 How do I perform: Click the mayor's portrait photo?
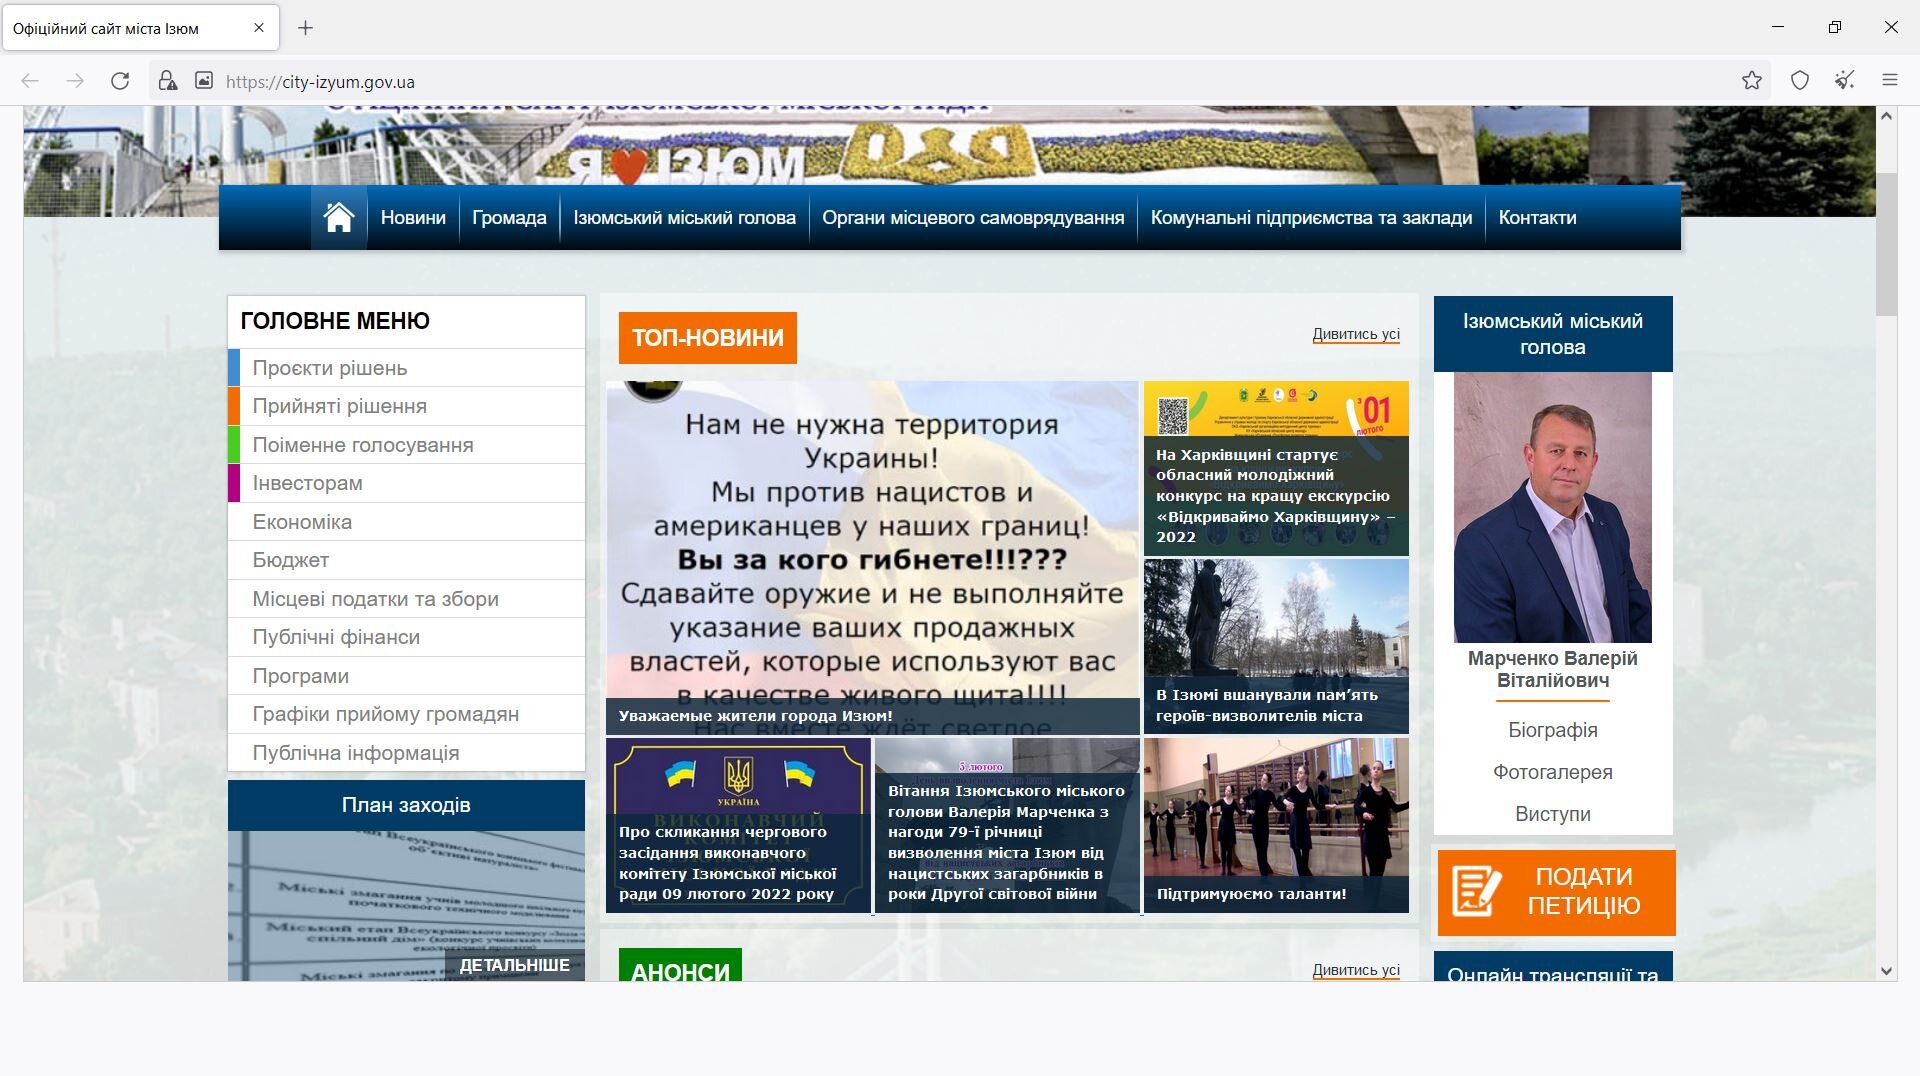coord(1552,508)
